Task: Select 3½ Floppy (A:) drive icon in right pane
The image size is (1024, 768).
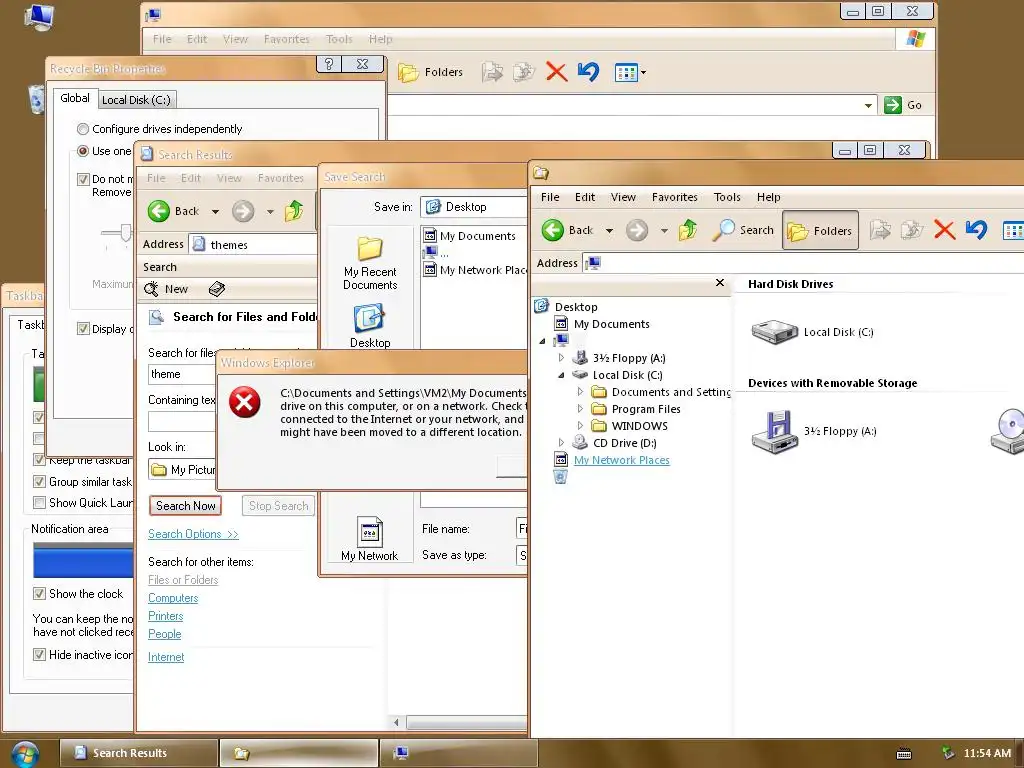Action: (x=775, y=432)
